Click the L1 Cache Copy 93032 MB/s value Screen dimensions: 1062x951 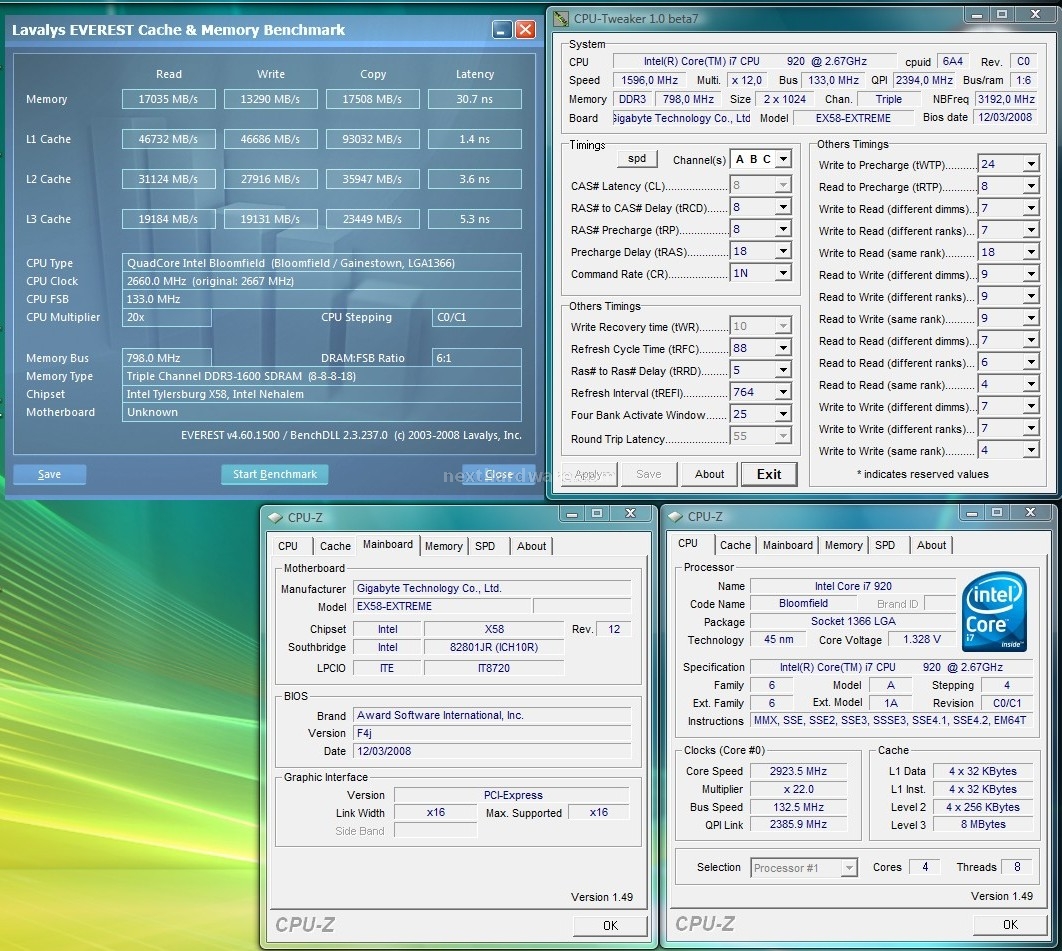click(373, 139)
